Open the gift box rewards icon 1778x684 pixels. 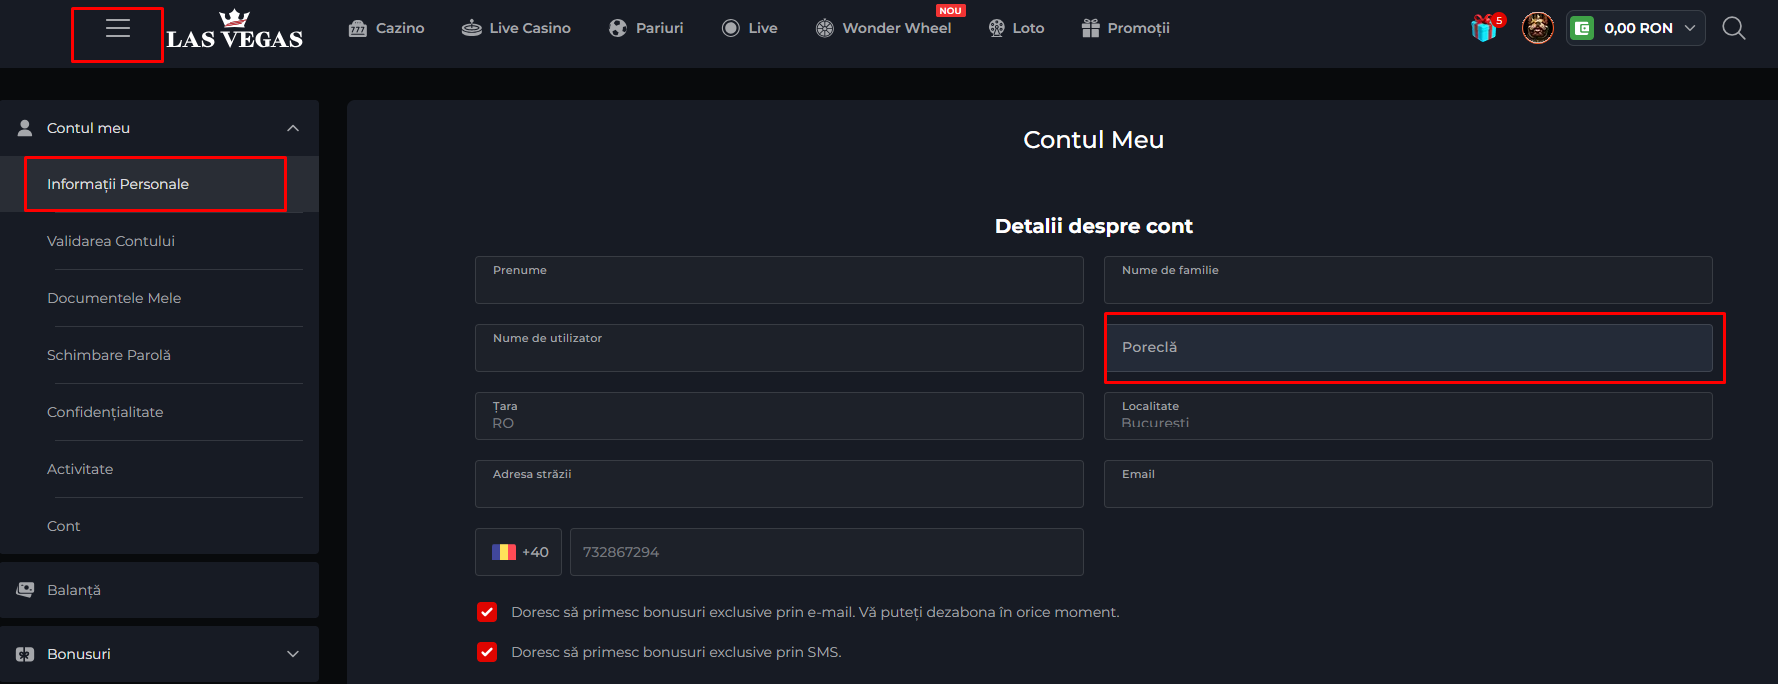(x=1485, y=28)
